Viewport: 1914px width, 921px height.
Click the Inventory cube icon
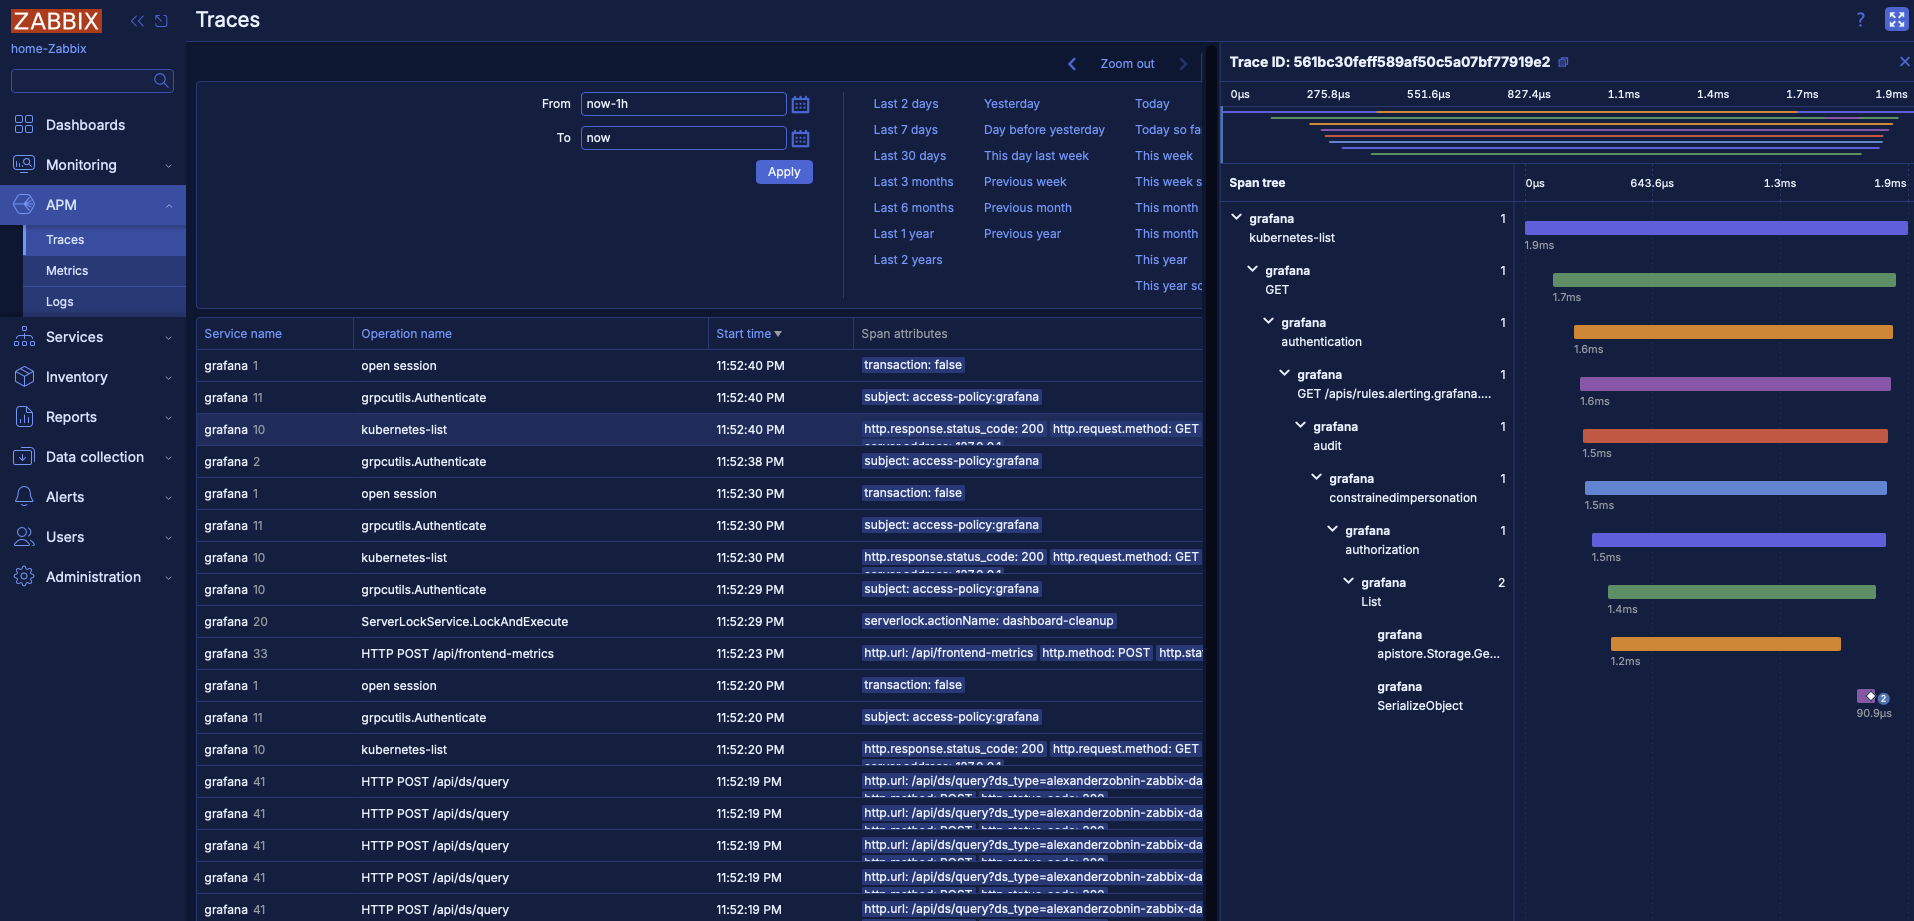[24, 377]
